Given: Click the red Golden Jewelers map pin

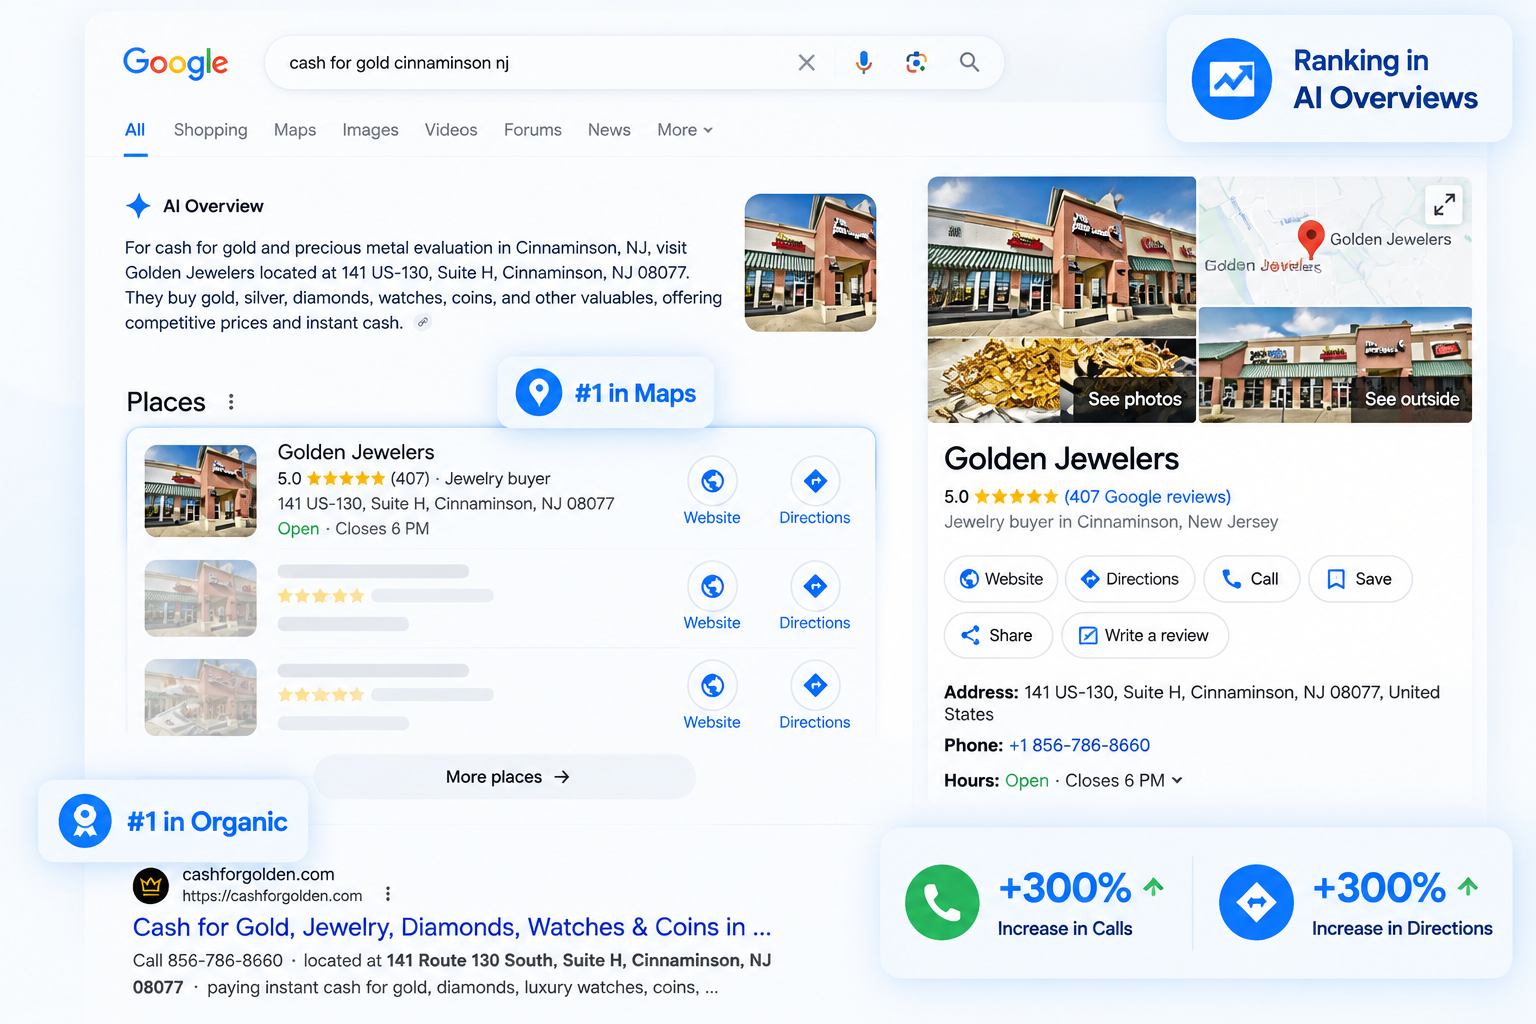Looking at the screenshot, I should [x=1310, y=239].
